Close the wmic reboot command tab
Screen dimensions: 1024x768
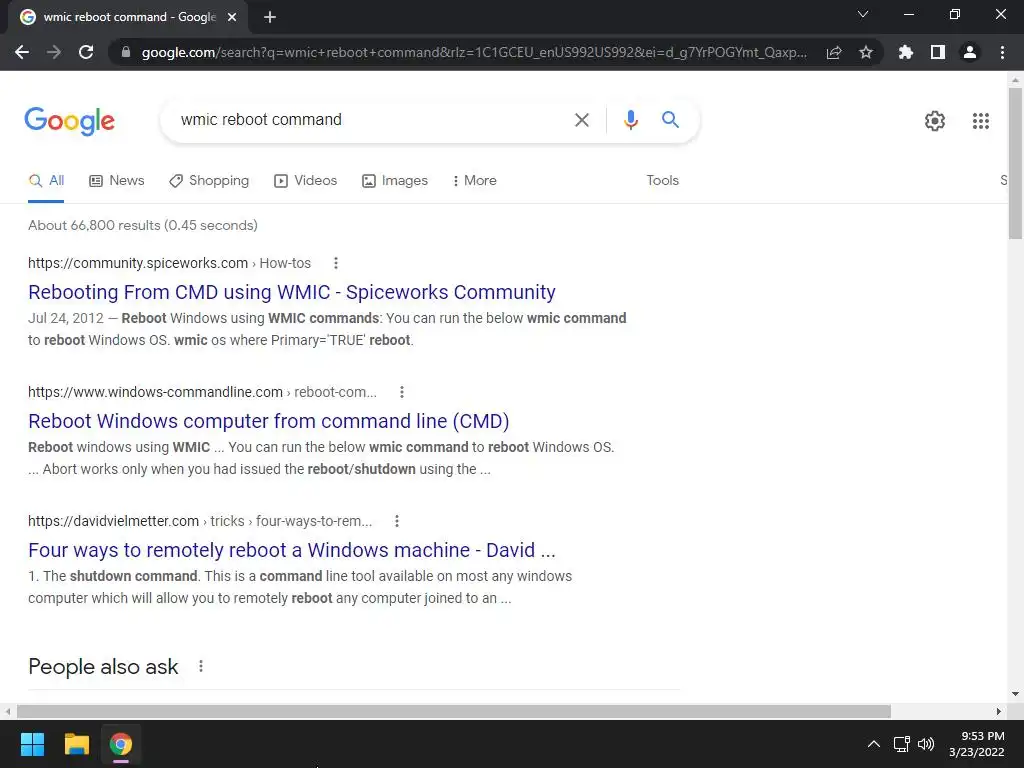(x=232, y=18)
